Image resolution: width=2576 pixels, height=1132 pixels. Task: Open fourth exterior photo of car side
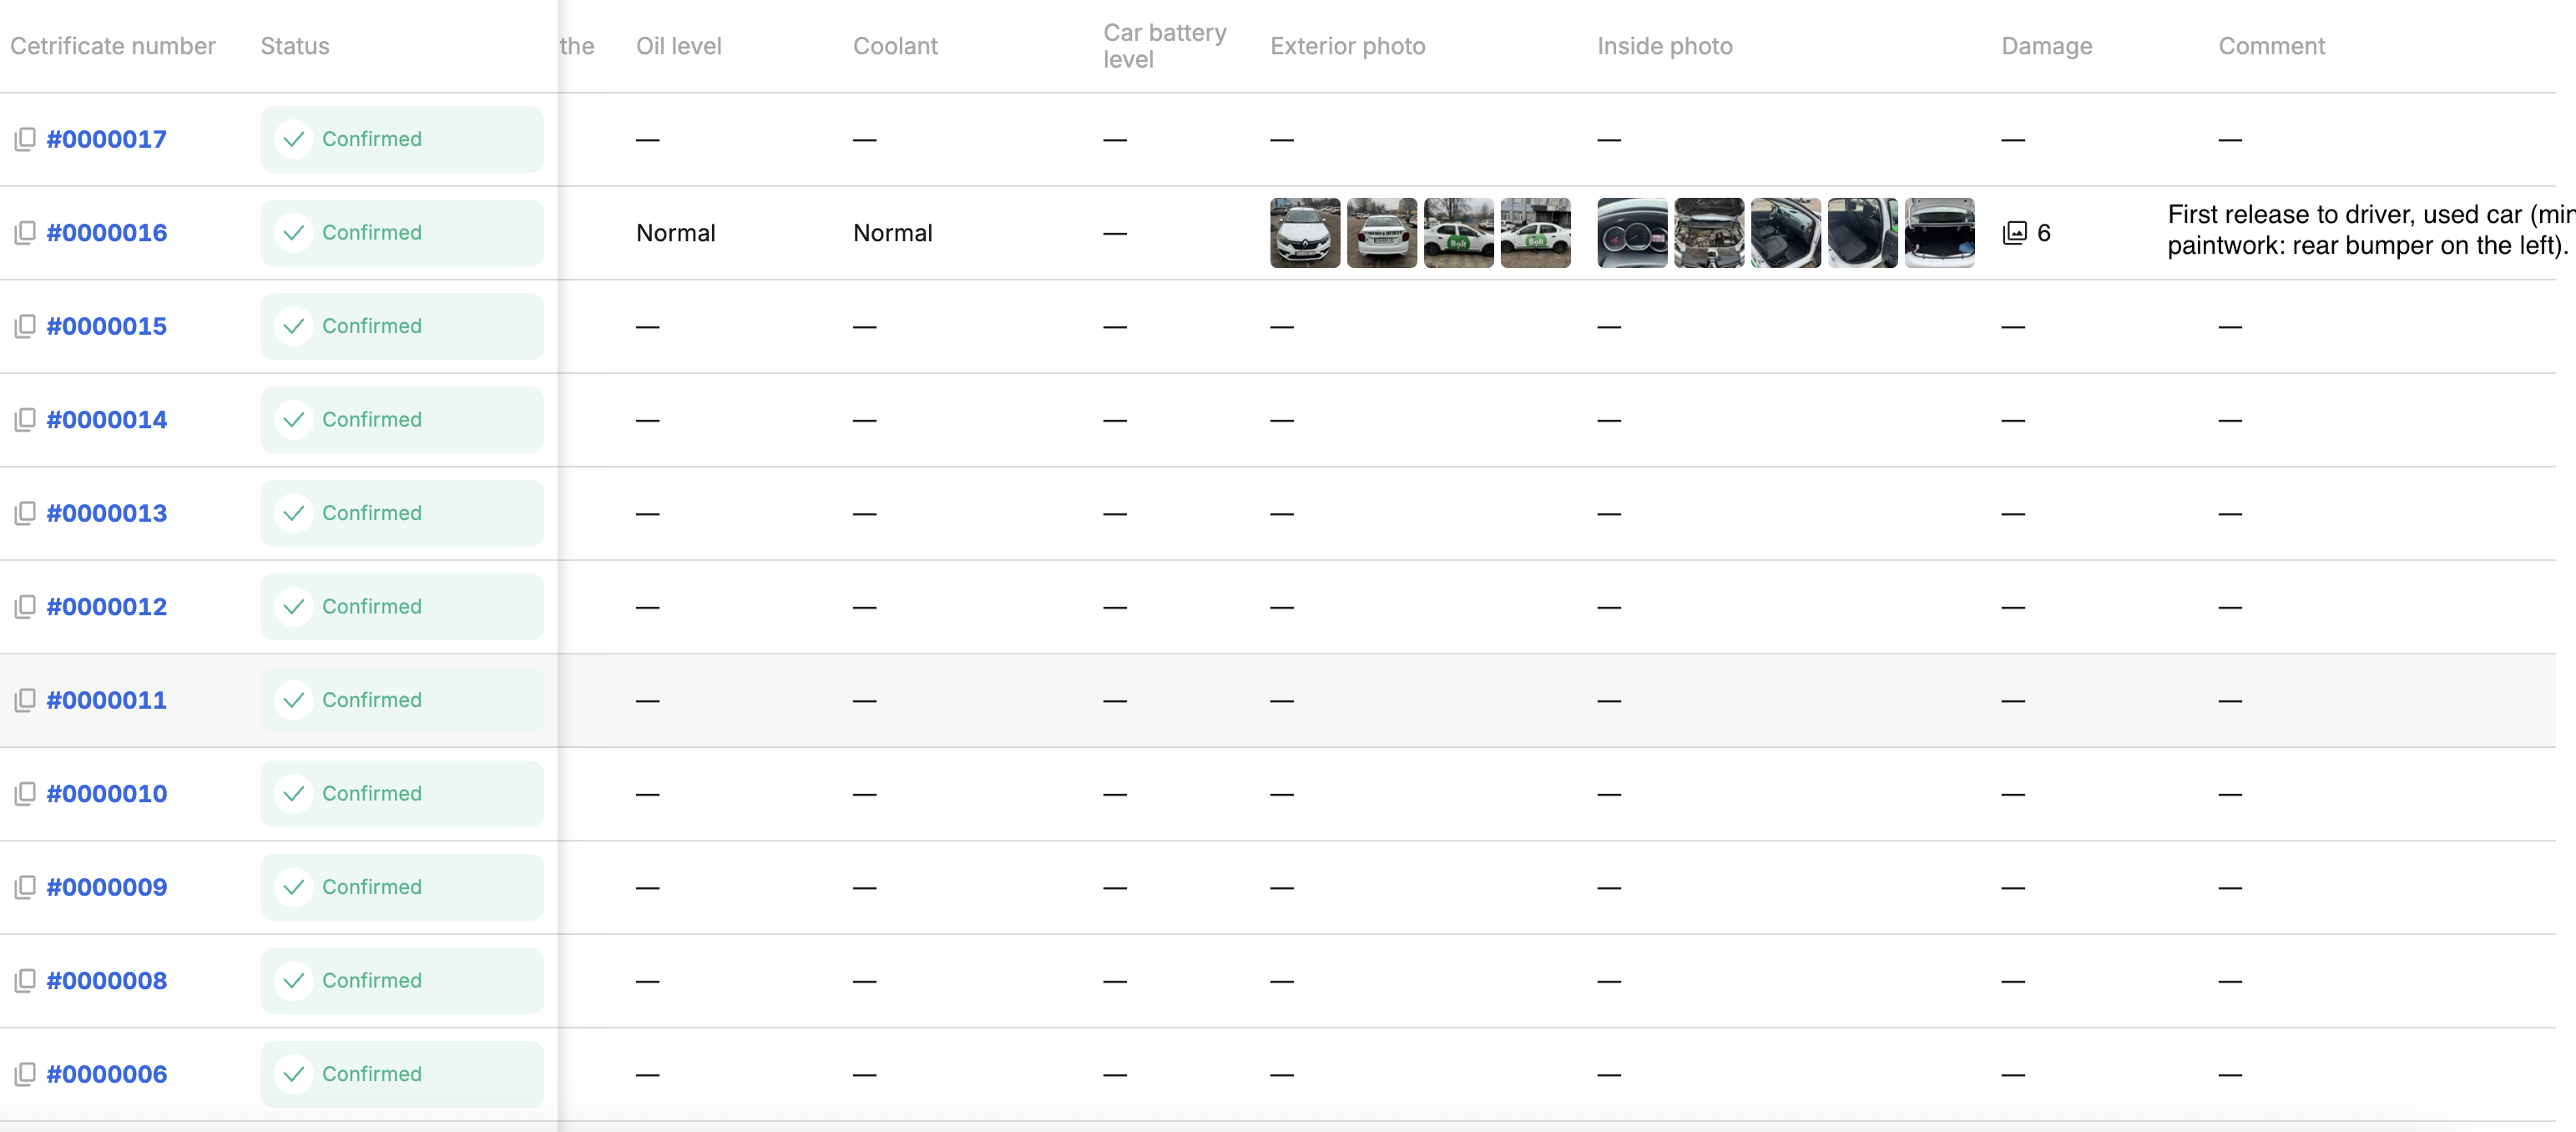coord(1536,233)
